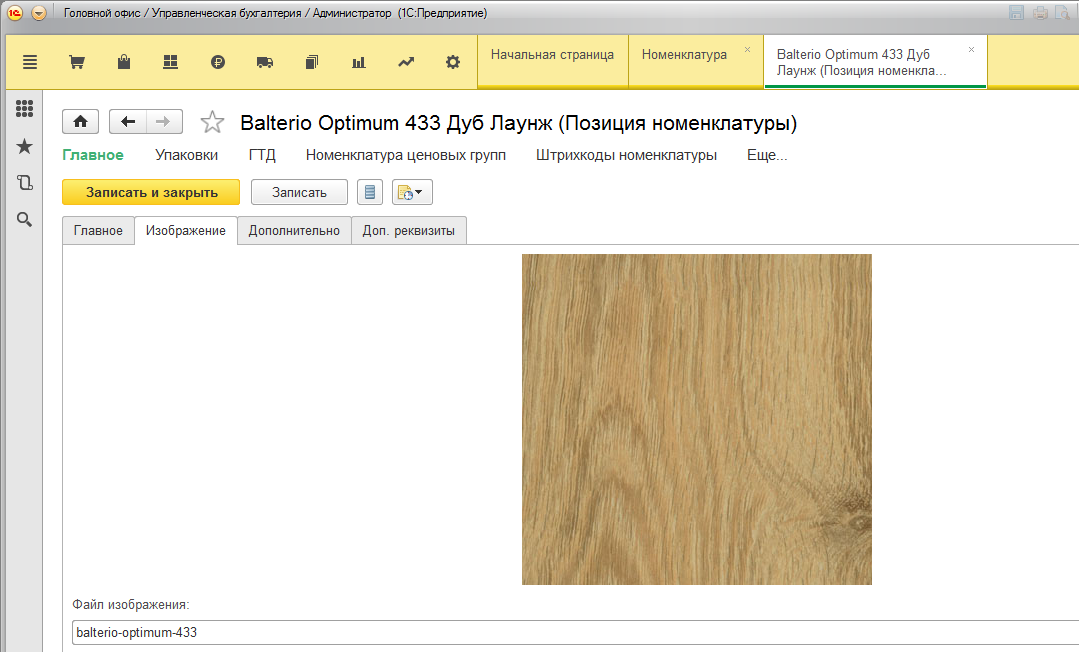Click the Файл изображения input field
The height and width of the screenshot is (652, 1079).
click(x=575, y=632)
